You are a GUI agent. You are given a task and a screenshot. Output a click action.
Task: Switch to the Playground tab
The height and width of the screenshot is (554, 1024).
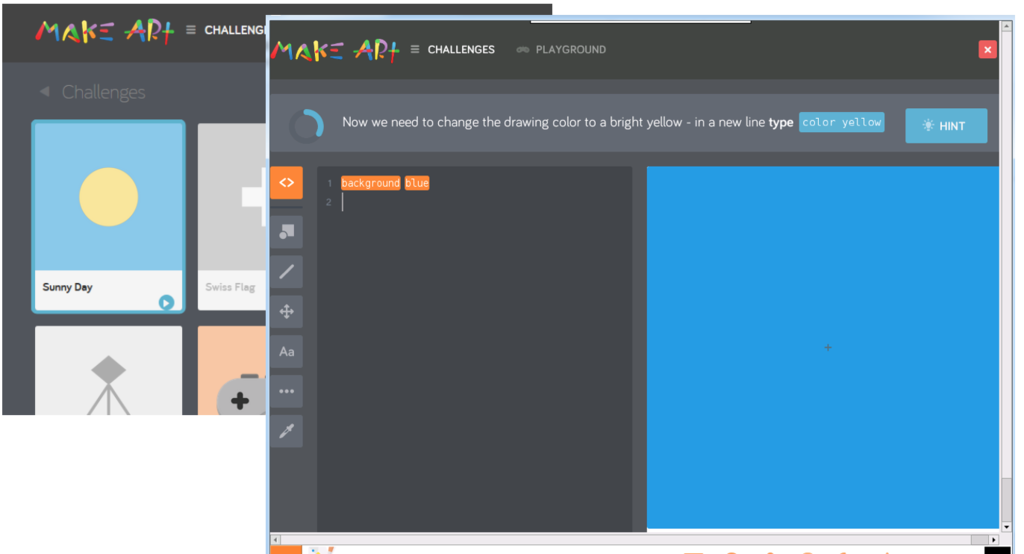[562, 50]
